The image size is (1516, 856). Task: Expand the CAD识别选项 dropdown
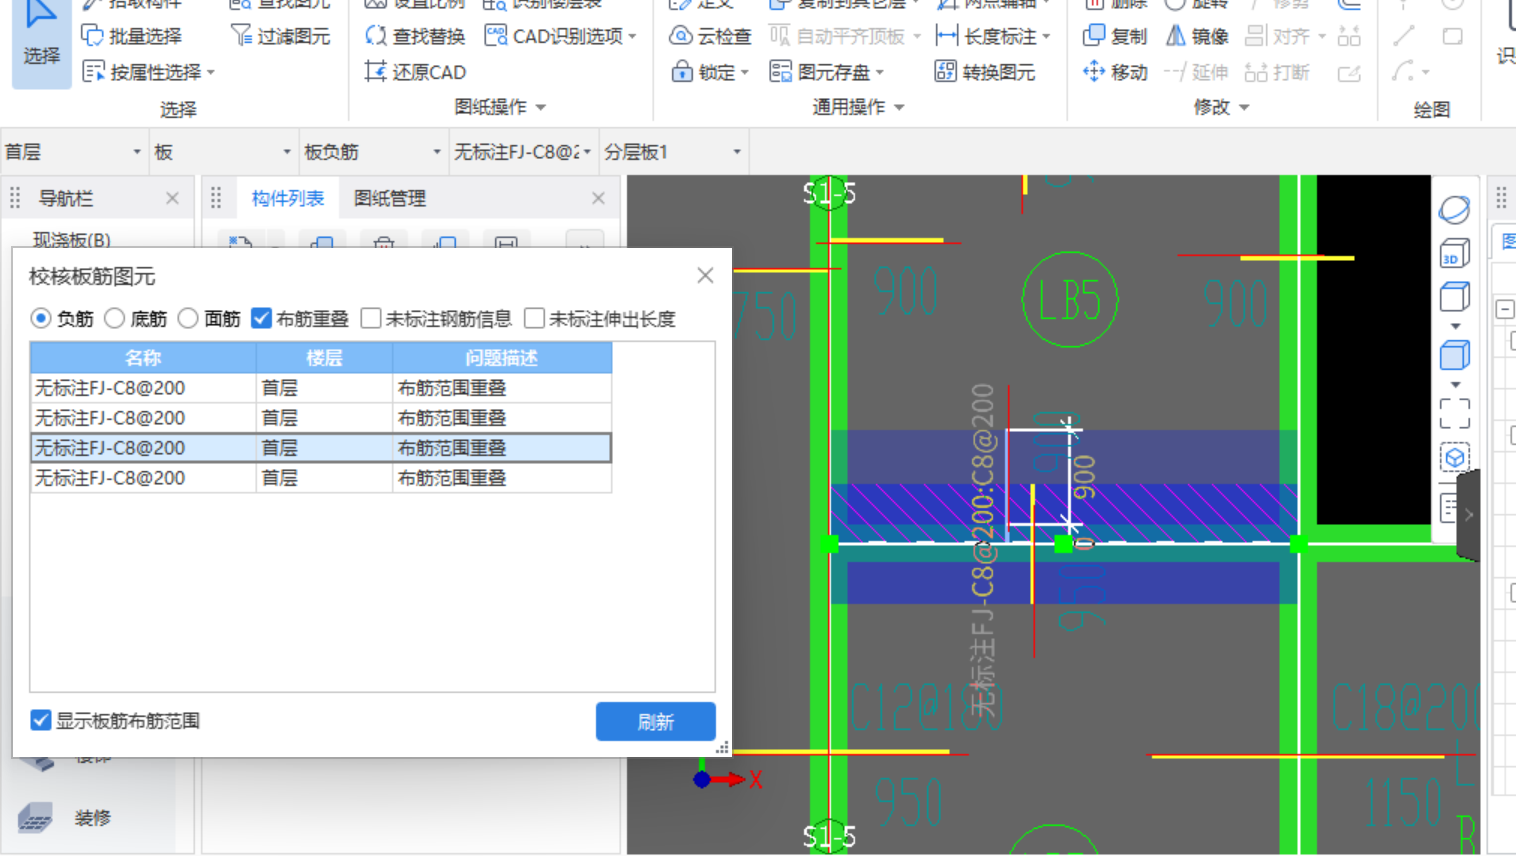pos(632,37)
